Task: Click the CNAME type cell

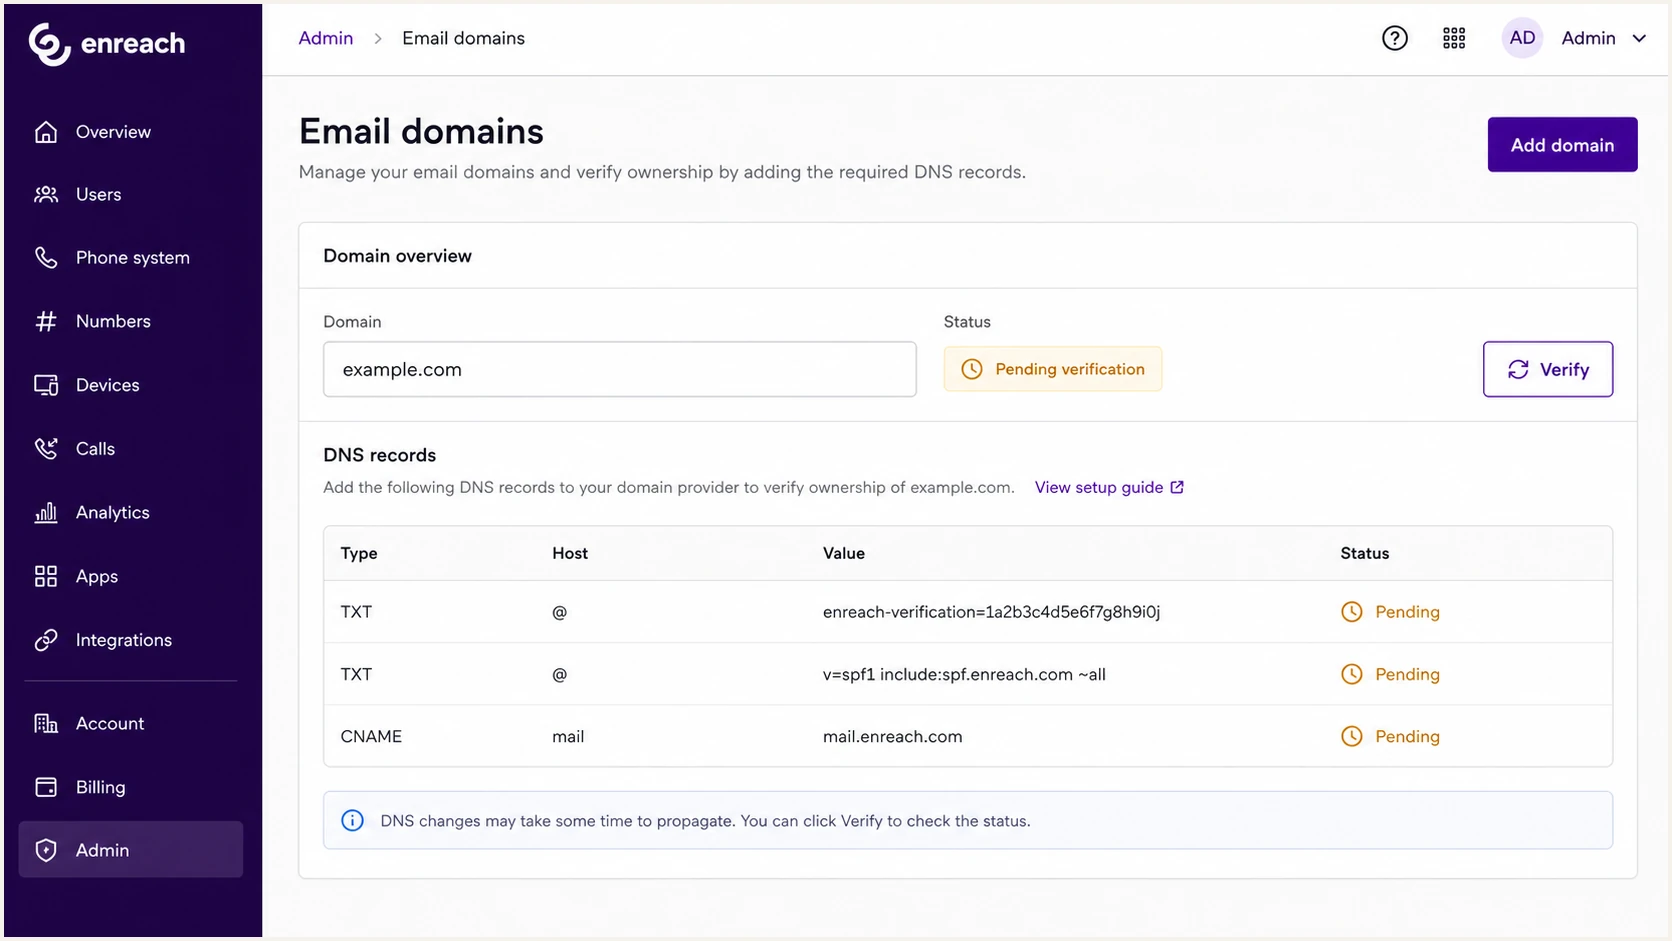Action: (371, 737)
